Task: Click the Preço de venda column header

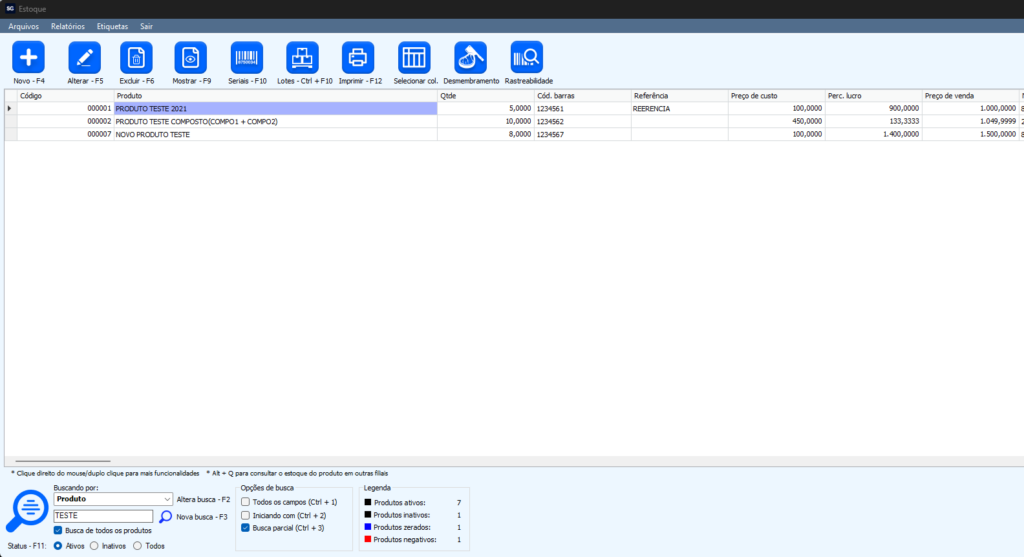Action: coord(970,95)
